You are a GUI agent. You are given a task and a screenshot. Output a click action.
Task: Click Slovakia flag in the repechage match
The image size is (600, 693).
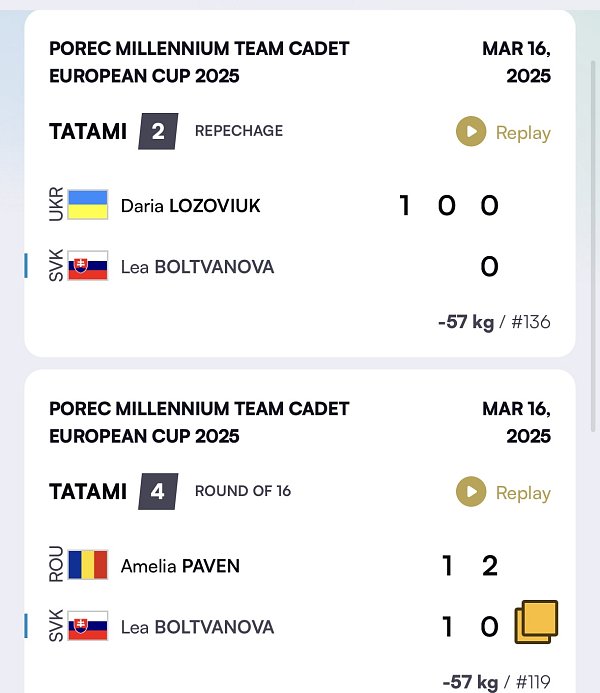pyautogui.click(x=88, y=266)
